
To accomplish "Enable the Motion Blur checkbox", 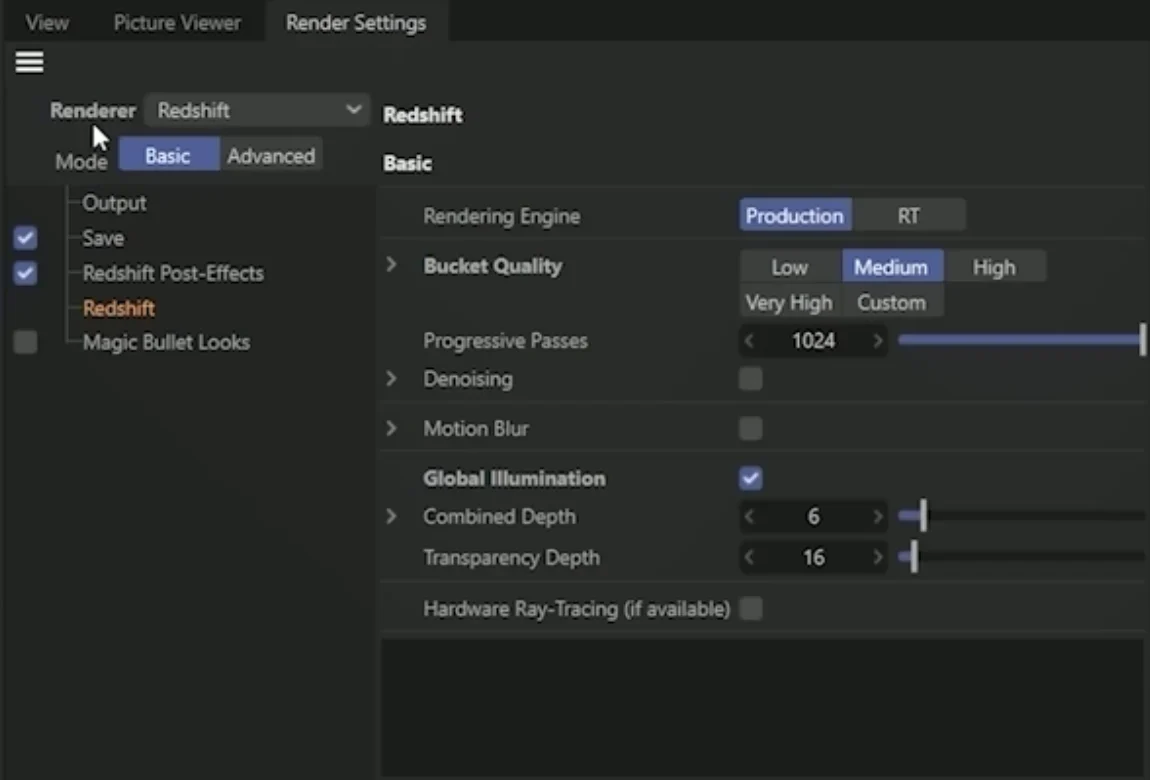I will pyautogui.click(x=750, y=428).
